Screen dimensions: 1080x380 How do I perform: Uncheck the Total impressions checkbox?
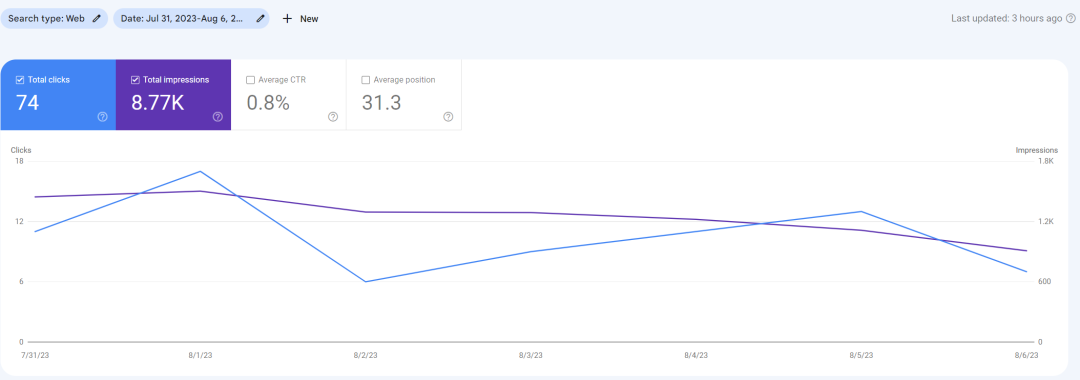135,80
